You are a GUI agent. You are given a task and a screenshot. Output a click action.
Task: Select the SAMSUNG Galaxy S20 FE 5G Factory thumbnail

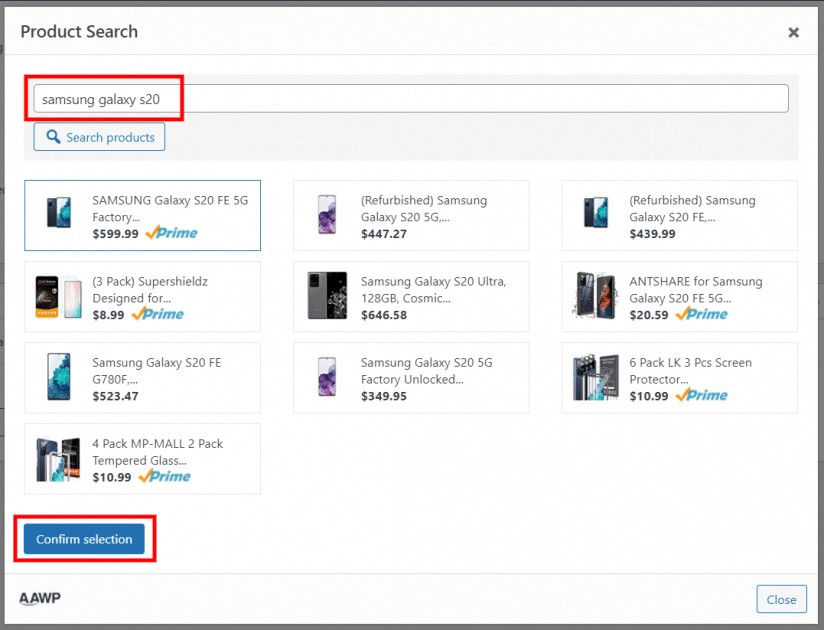click(59, 212)
